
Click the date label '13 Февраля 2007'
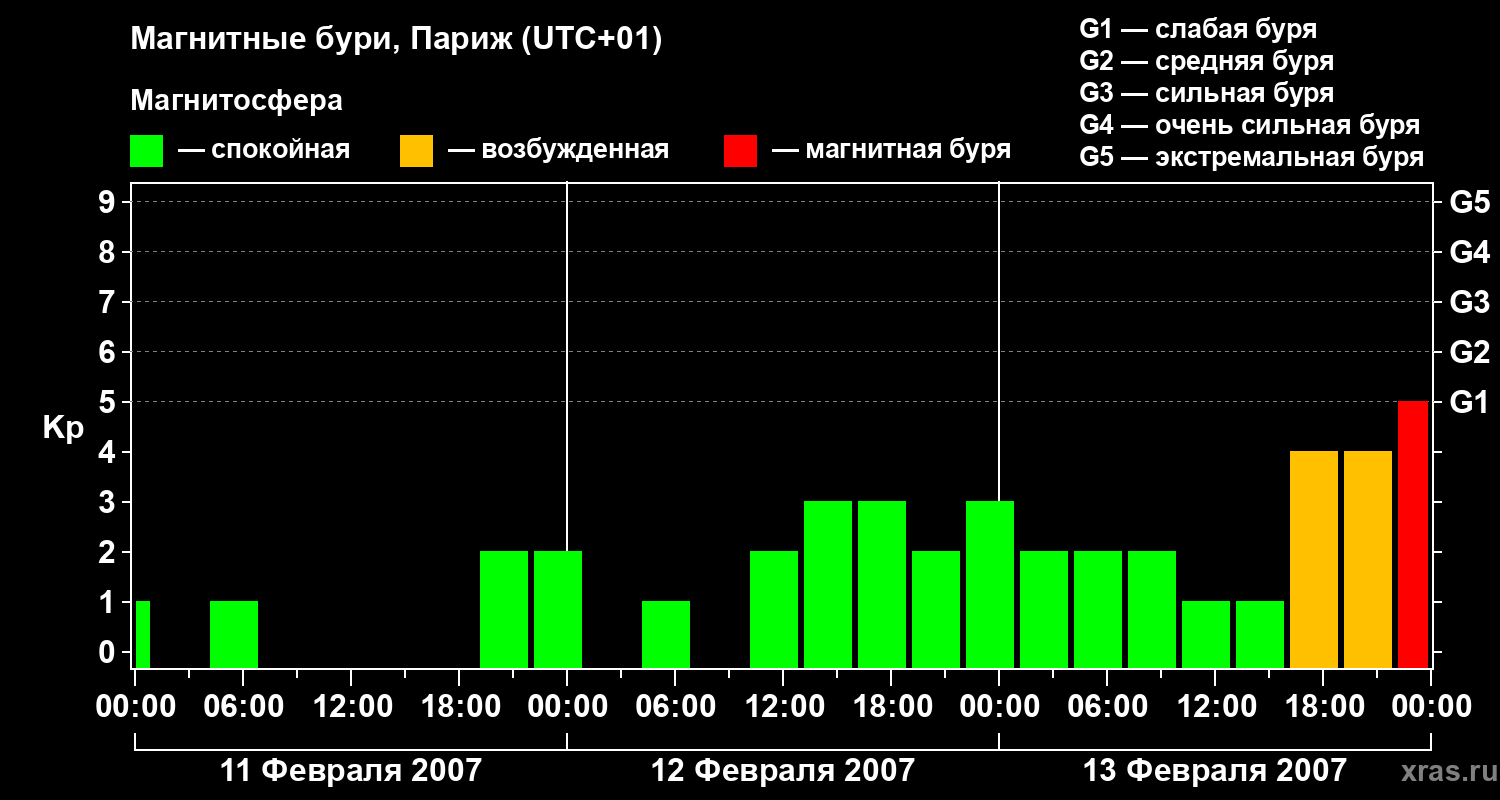click(x=1215, y=771)
